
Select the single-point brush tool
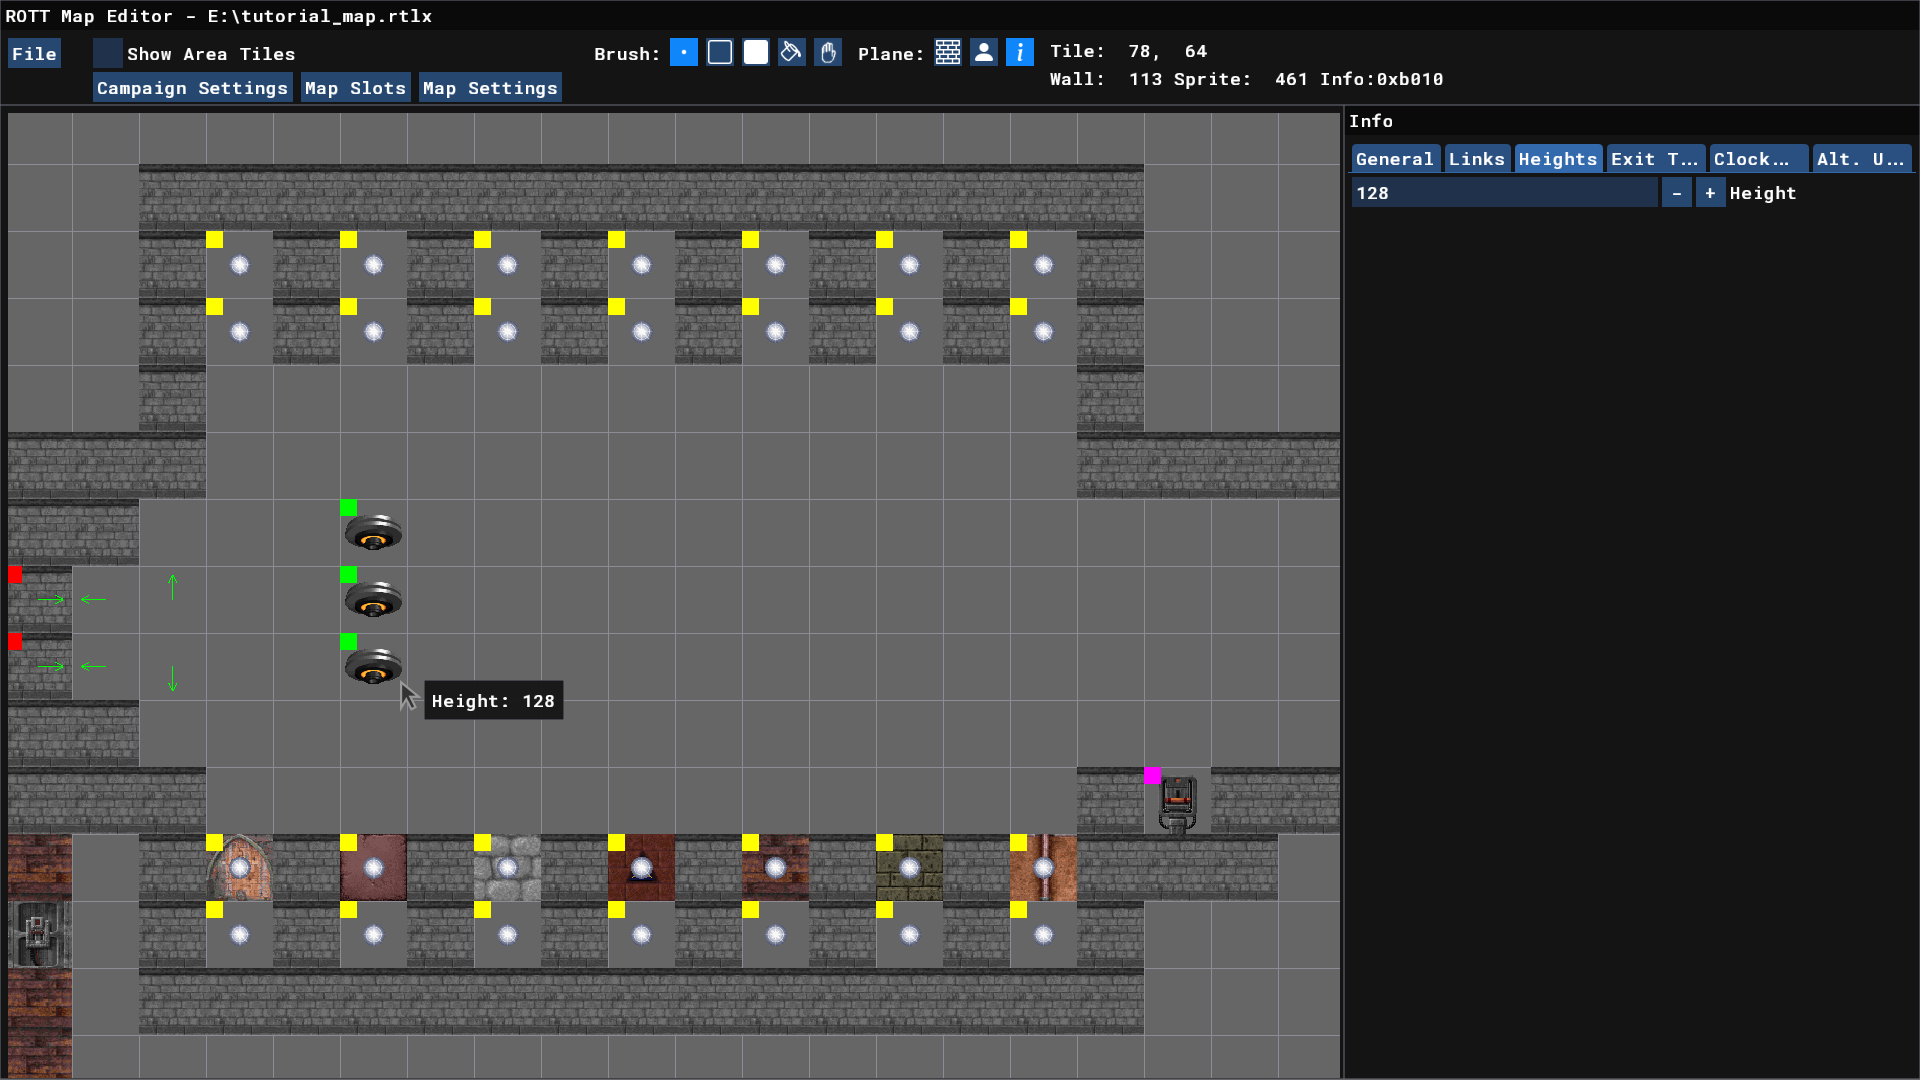click(683, 53)
